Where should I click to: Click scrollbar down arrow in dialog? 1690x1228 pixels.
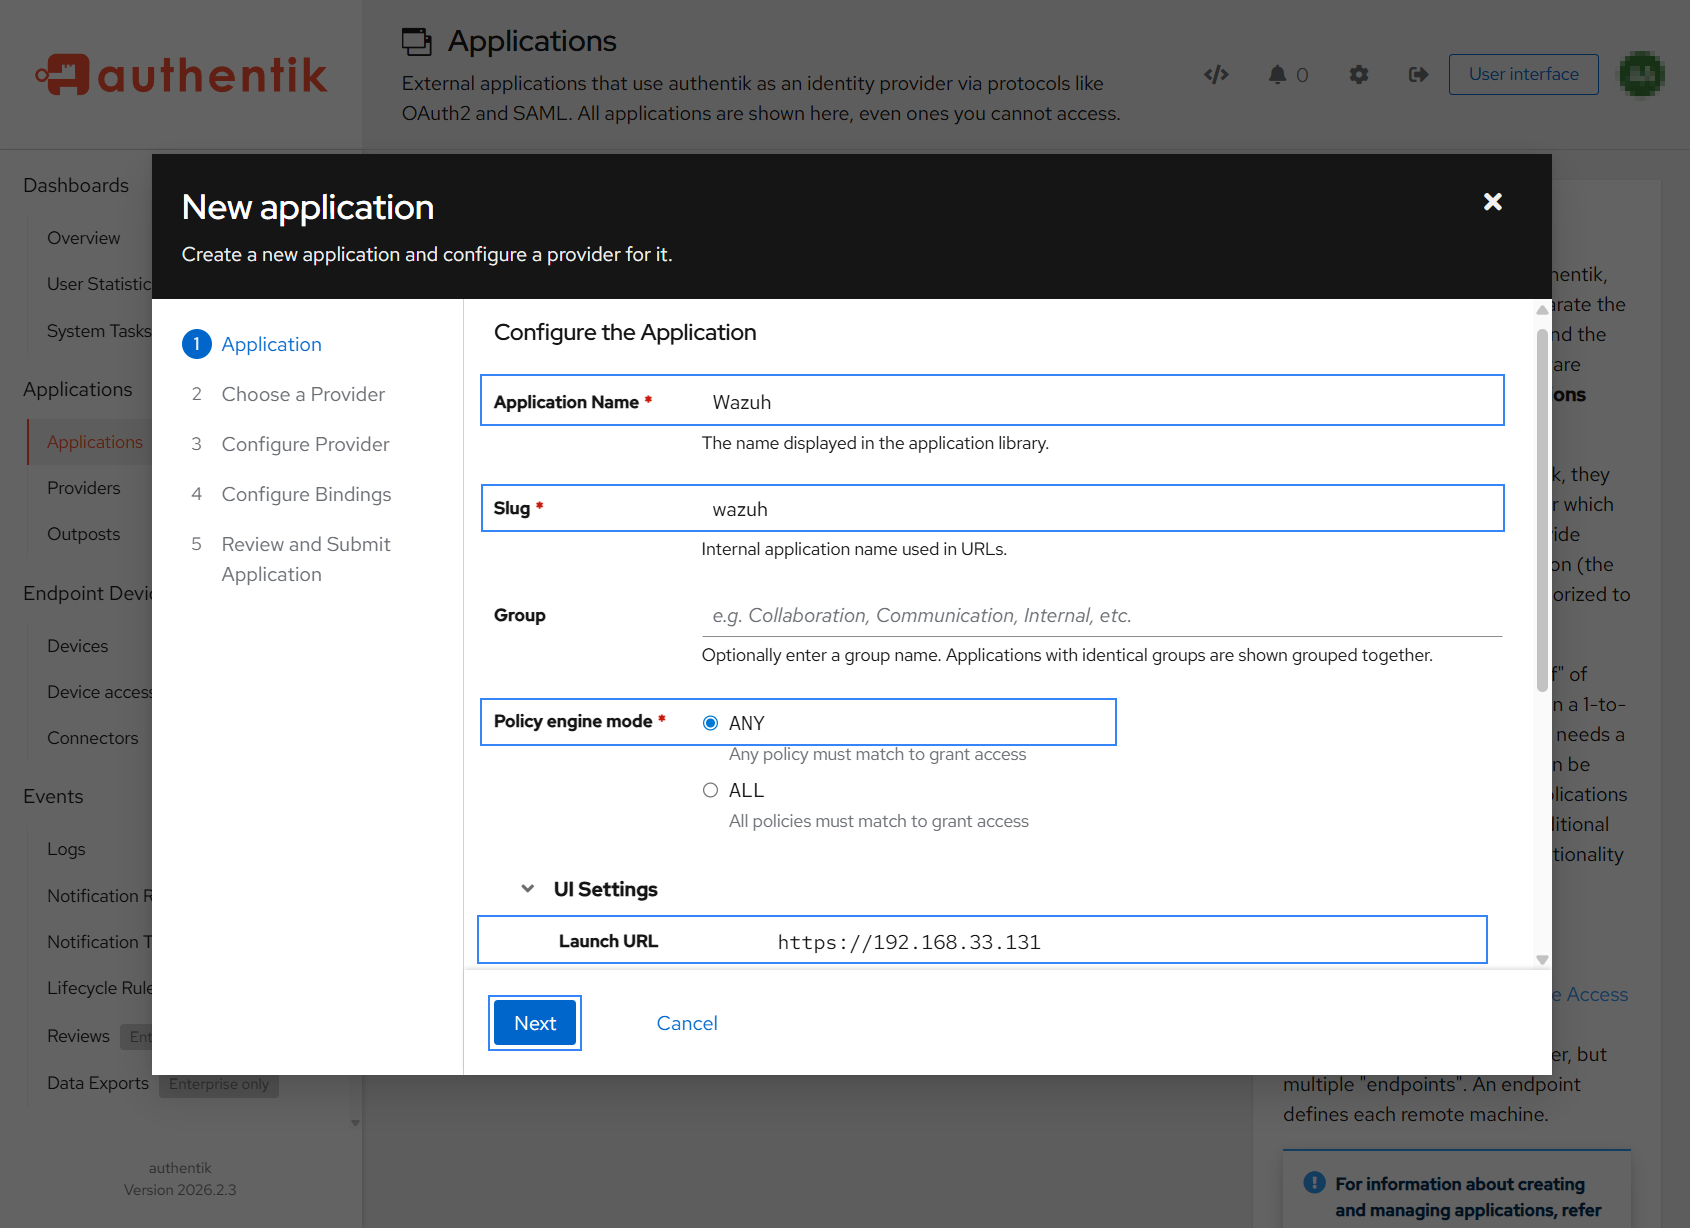click(1542, 959)
